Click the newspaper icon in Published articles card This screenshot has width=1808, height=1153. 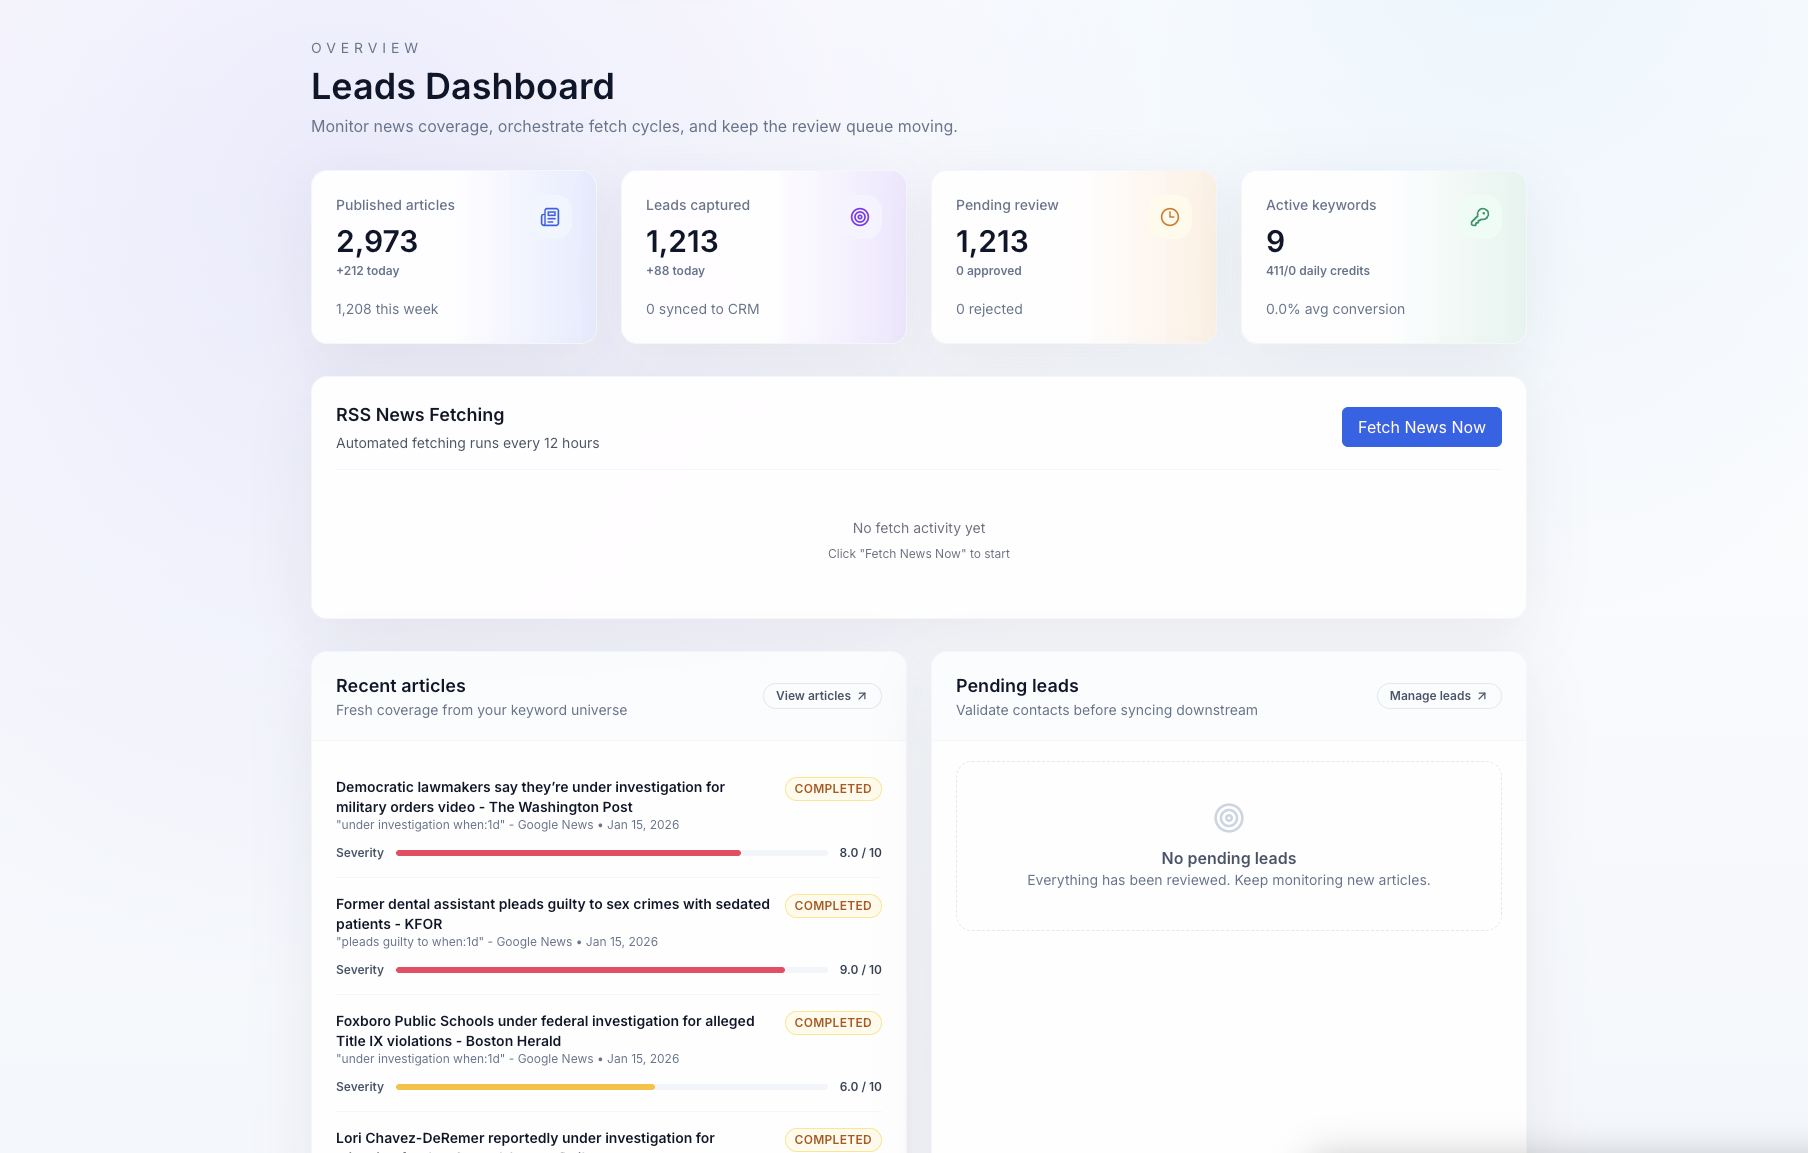click(550, 217)
